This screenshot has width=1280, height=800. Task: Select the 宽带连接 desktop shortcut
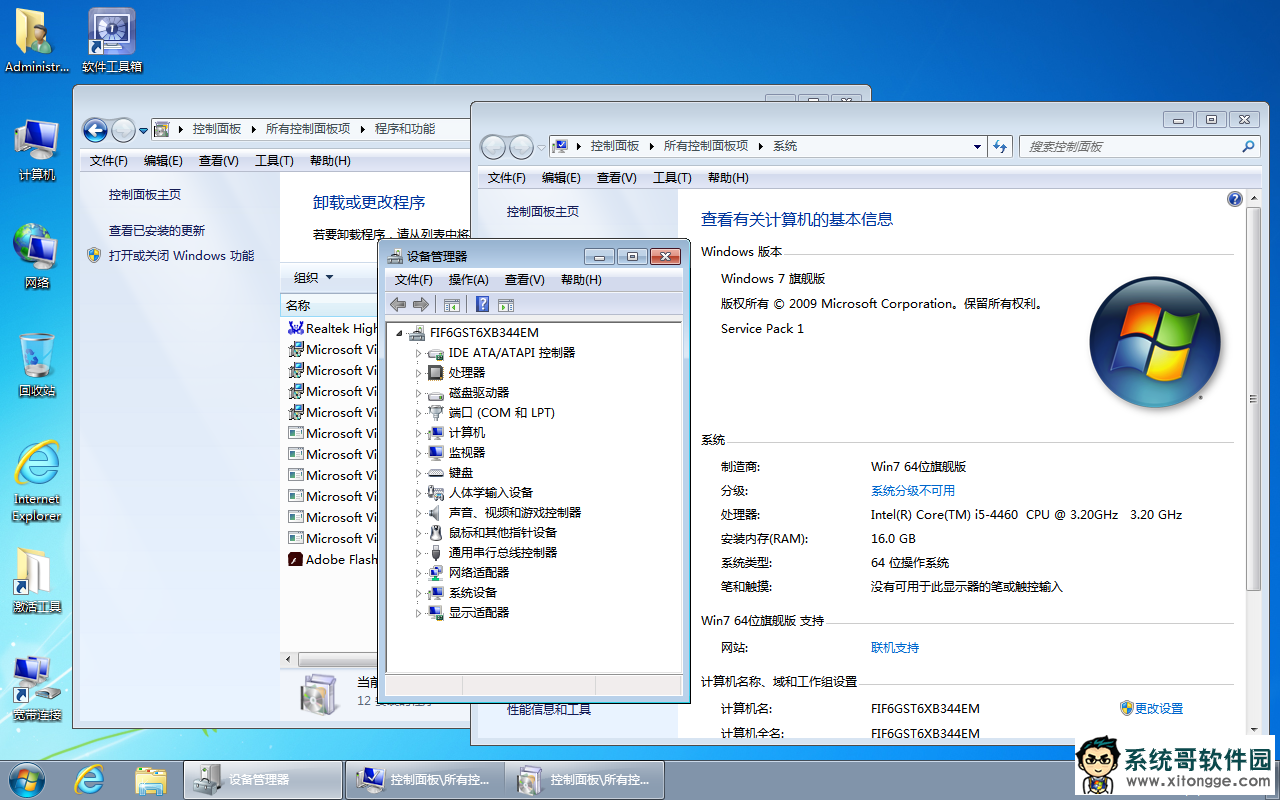coord(37,689)
